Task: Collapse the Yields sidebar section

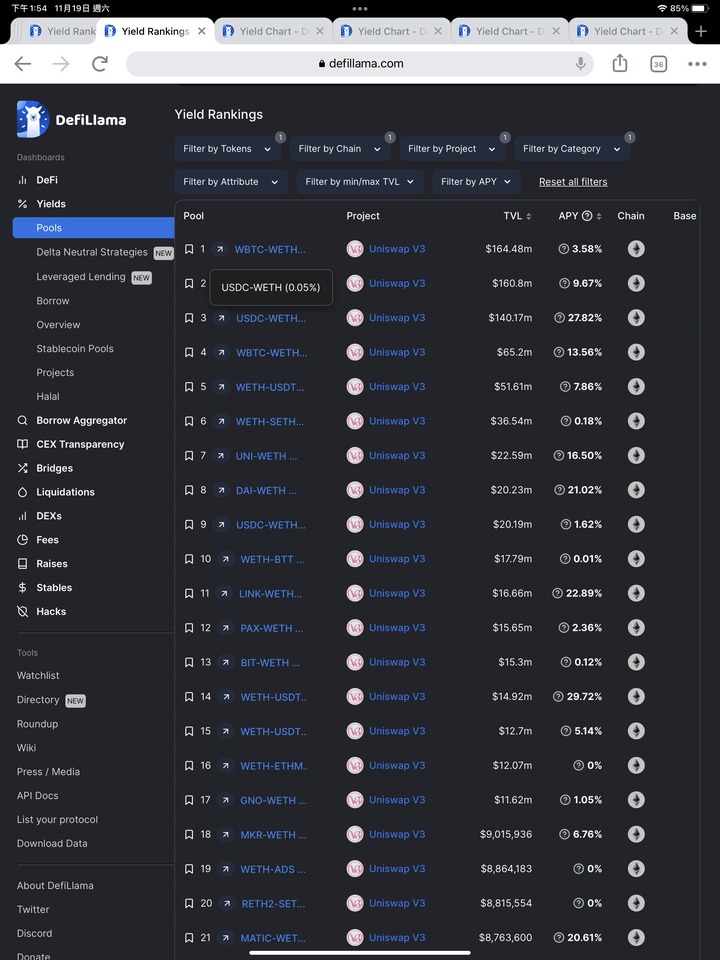Action: [x=51, y=204]
